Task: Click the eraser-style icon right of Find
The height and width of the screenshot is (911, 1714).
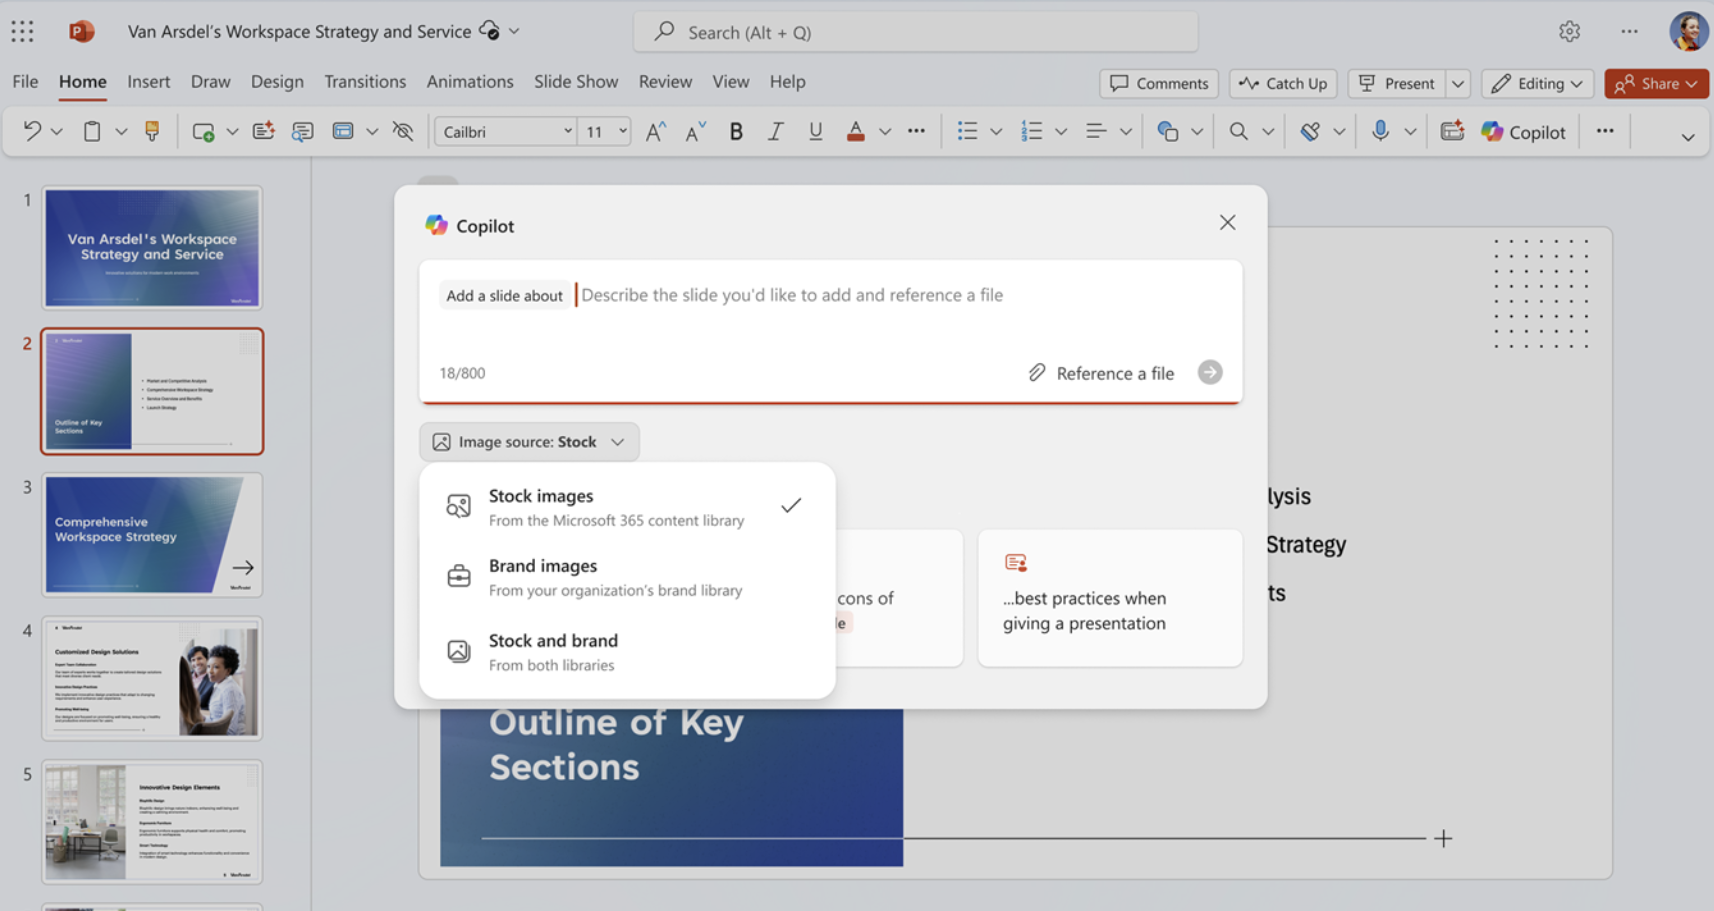Action: click(1310, 131)
